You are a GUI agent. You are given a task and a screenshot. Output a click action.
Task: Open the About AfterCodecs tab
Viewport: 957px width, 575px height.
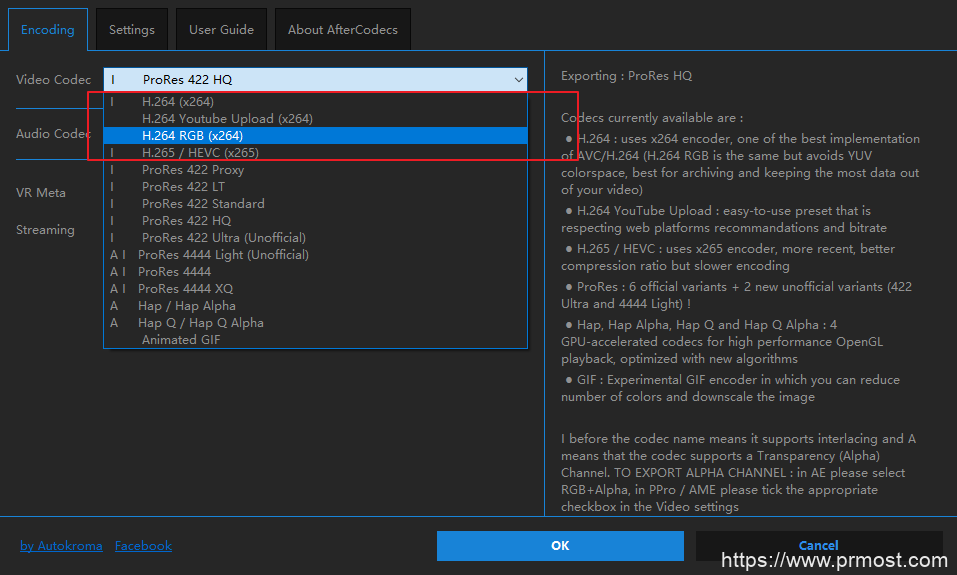tap(343, 29)
